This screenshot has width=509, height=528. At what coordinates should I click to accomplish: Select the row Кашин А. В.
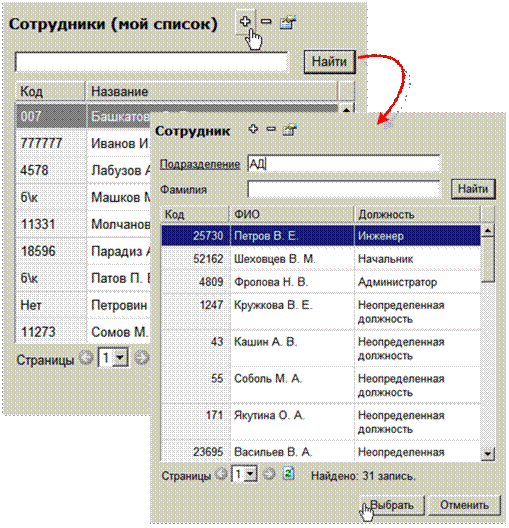point(321,349)
